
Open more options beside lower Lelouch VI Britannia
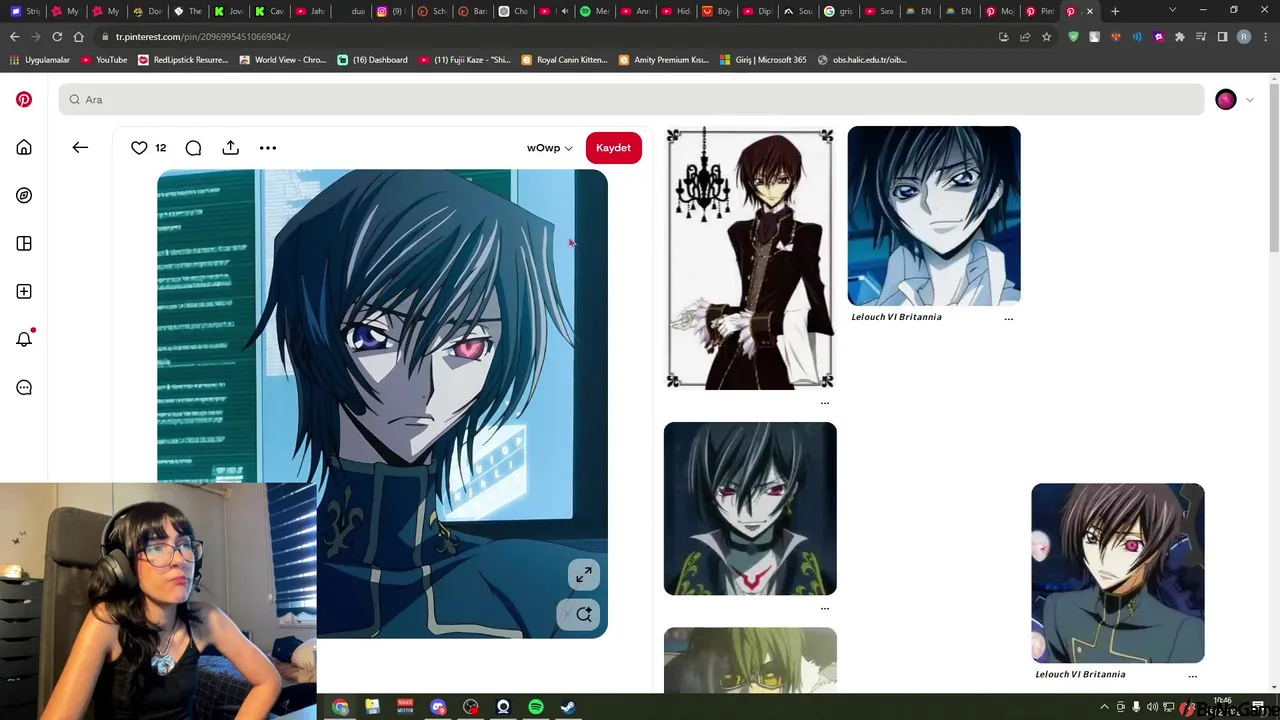click(x=1192, y=677)
